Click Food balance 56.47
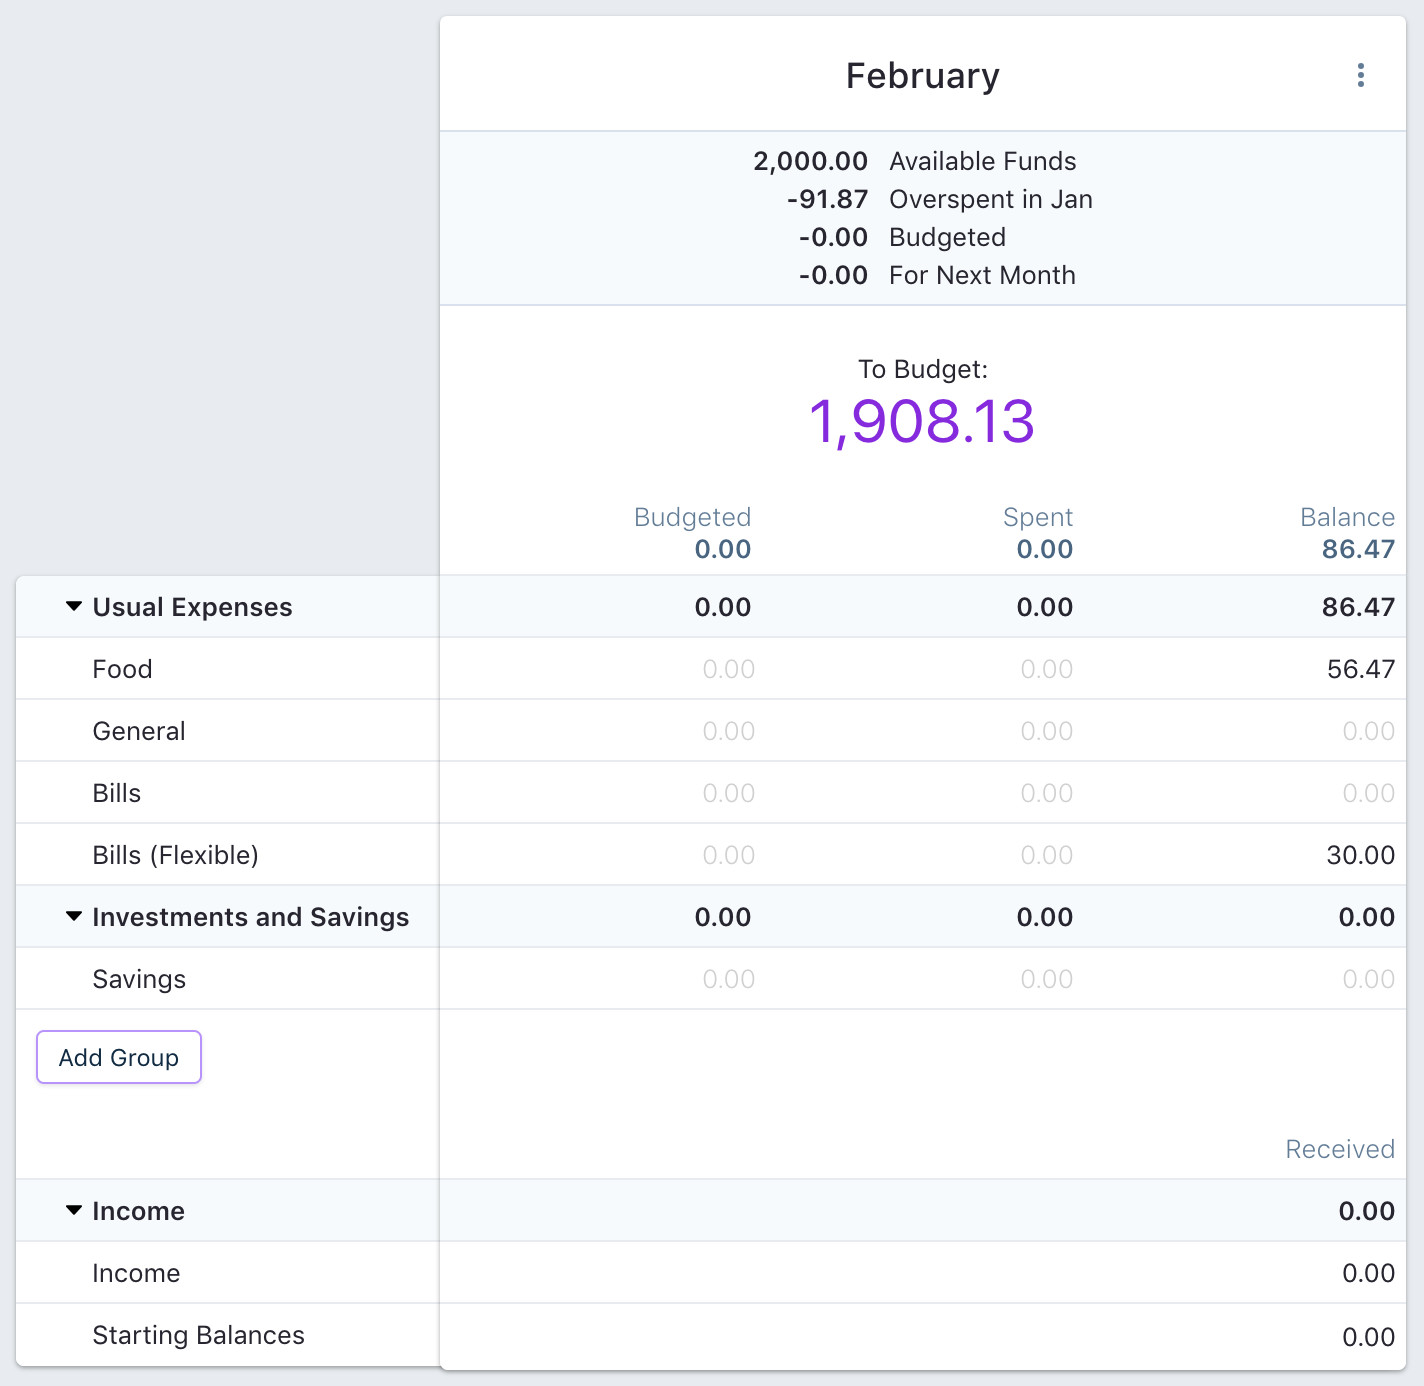 (1360, 669)
